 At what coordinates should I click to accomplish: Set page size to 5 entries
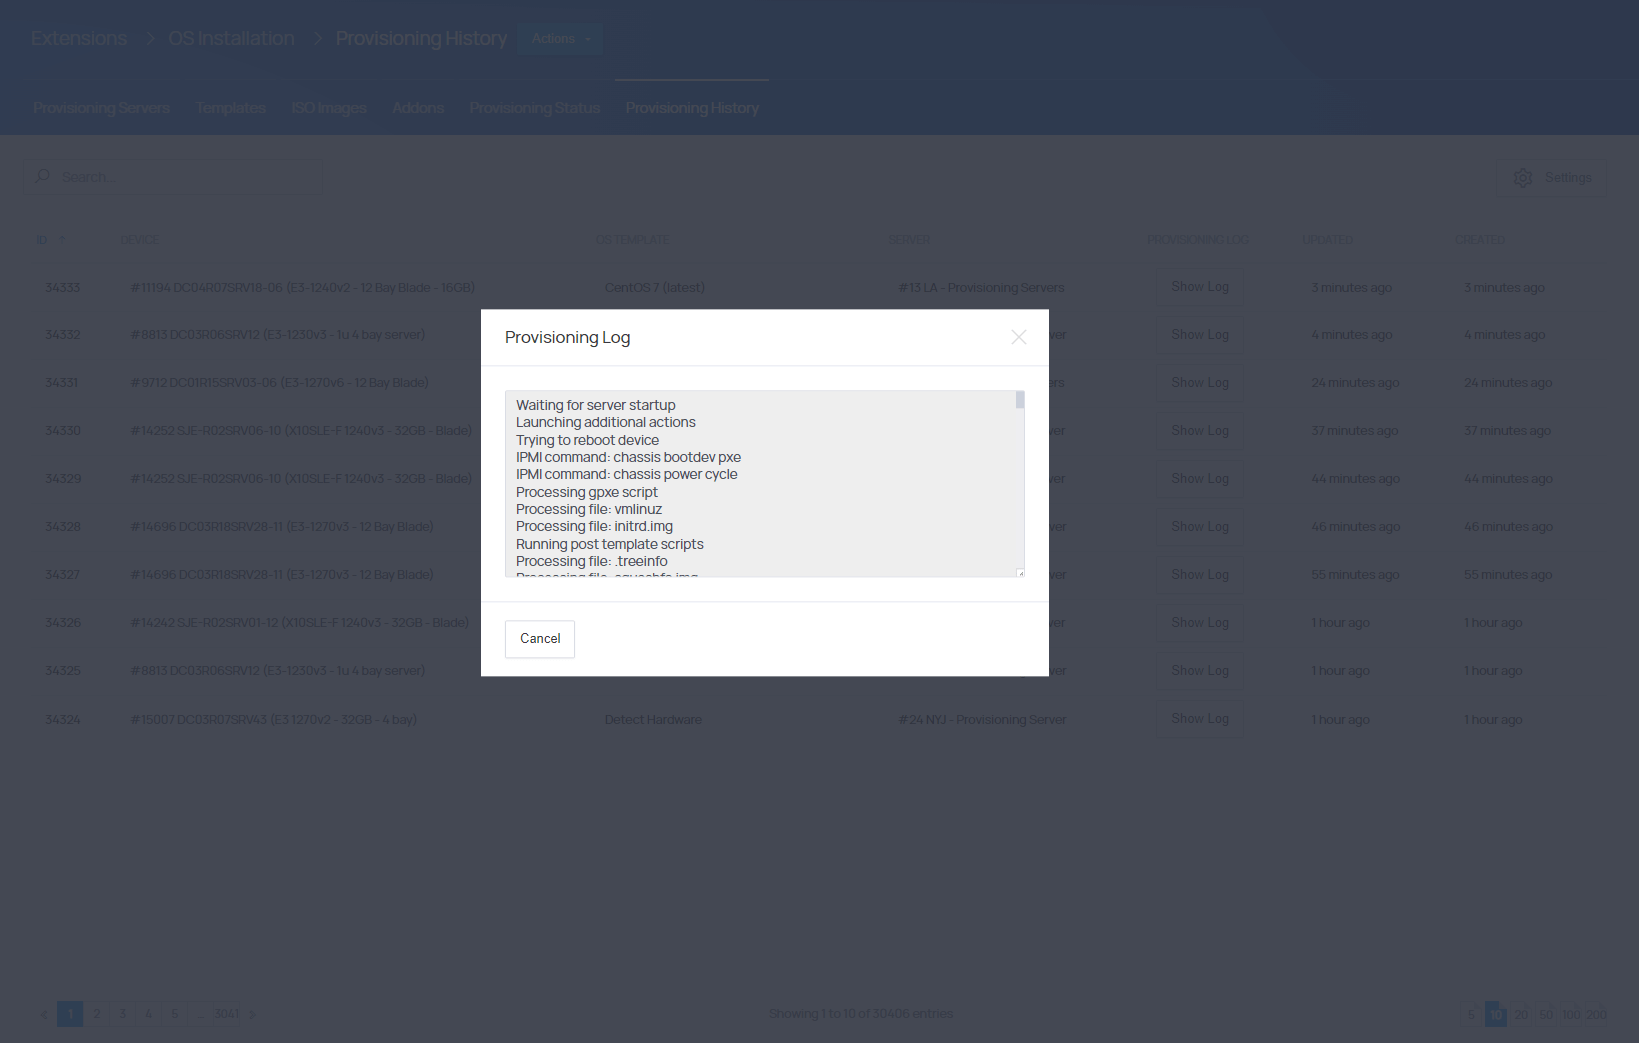tap(1470, 1014)
